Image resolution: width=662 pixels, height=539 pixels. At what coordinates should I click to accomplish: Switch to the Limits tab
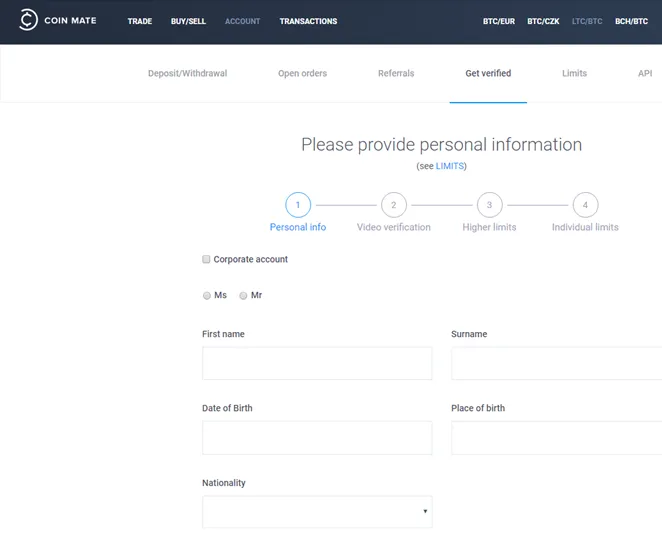pyautogui.click(x=574, y=73)
